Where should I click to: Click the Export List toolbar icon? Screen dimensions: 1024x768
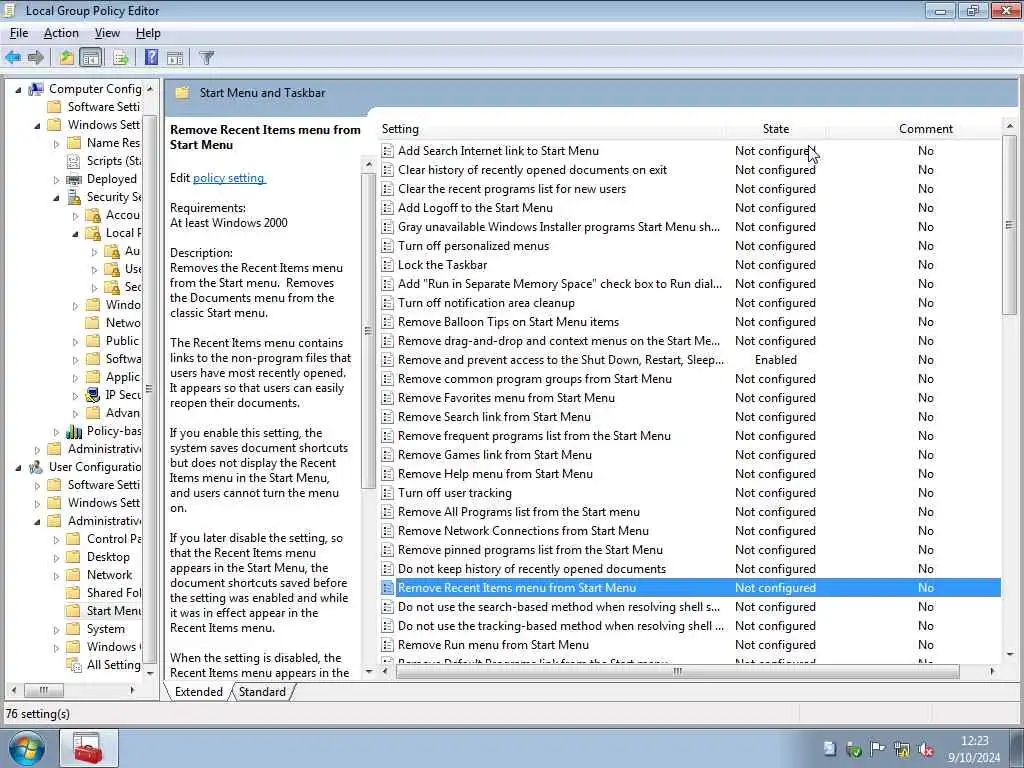click(121, 57)
